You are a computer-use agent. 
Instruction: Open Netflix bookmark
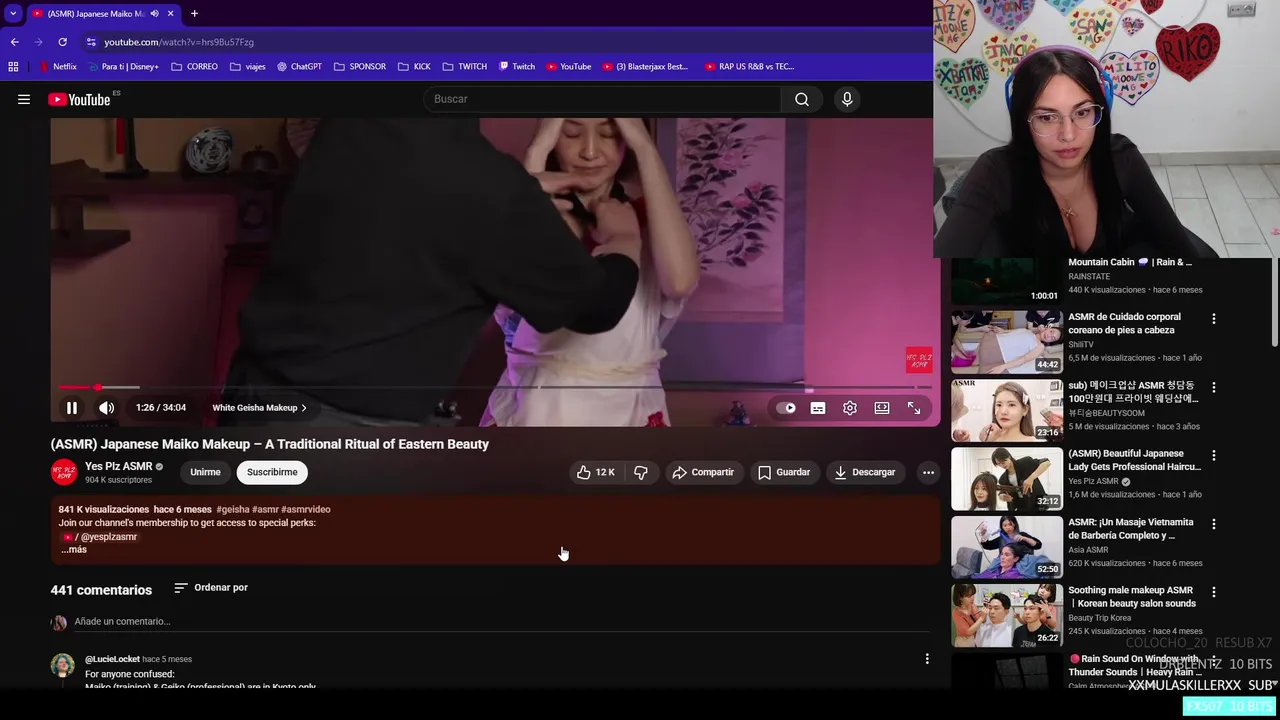click(58, 67)
